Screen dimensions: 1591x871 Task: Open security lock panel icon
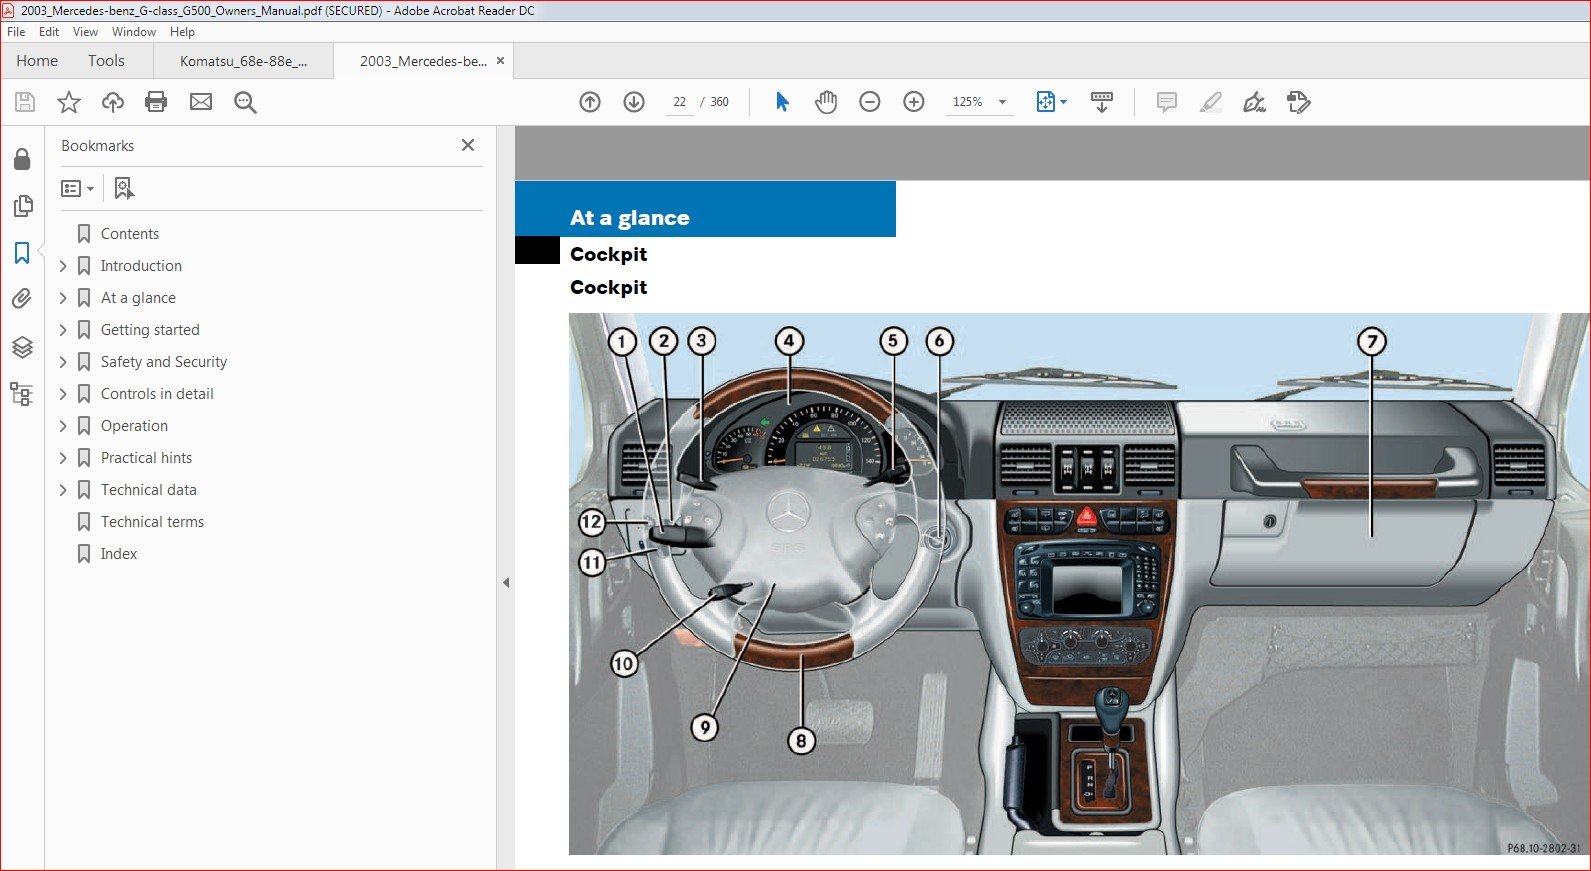[x=22, y=159]
